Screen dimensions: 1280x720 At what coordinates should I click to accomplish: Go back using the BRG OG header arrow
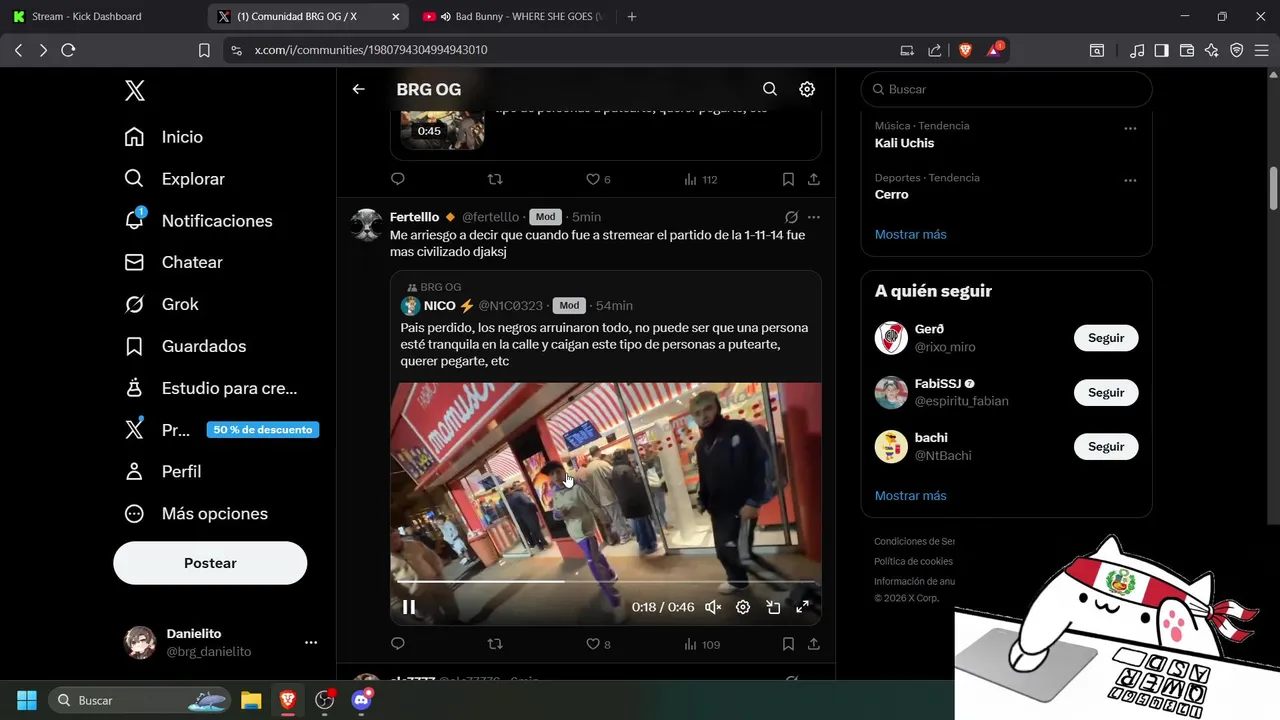click(x=358, y=89)
